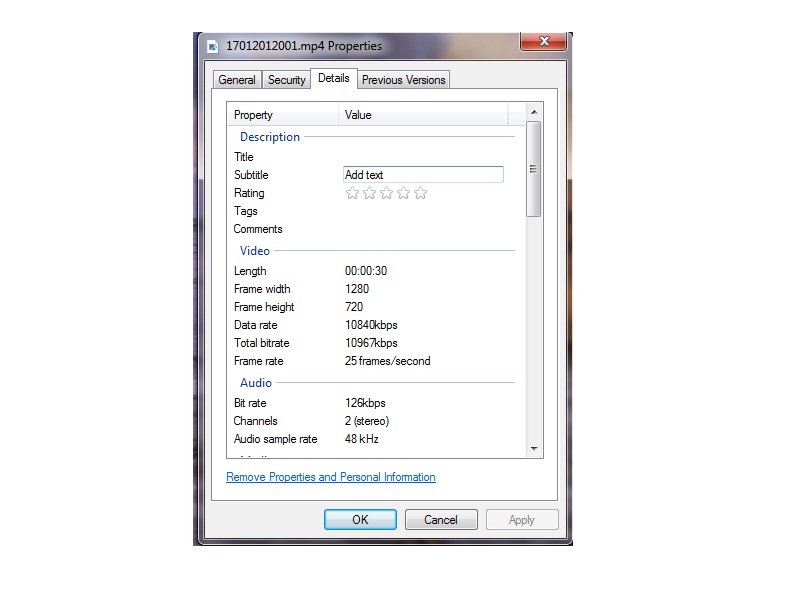Image resolution: width=800 pixels, height=600 pixels.
Task: Open Remove Properties and Personal Information link
Action: [x=331, y=477]
